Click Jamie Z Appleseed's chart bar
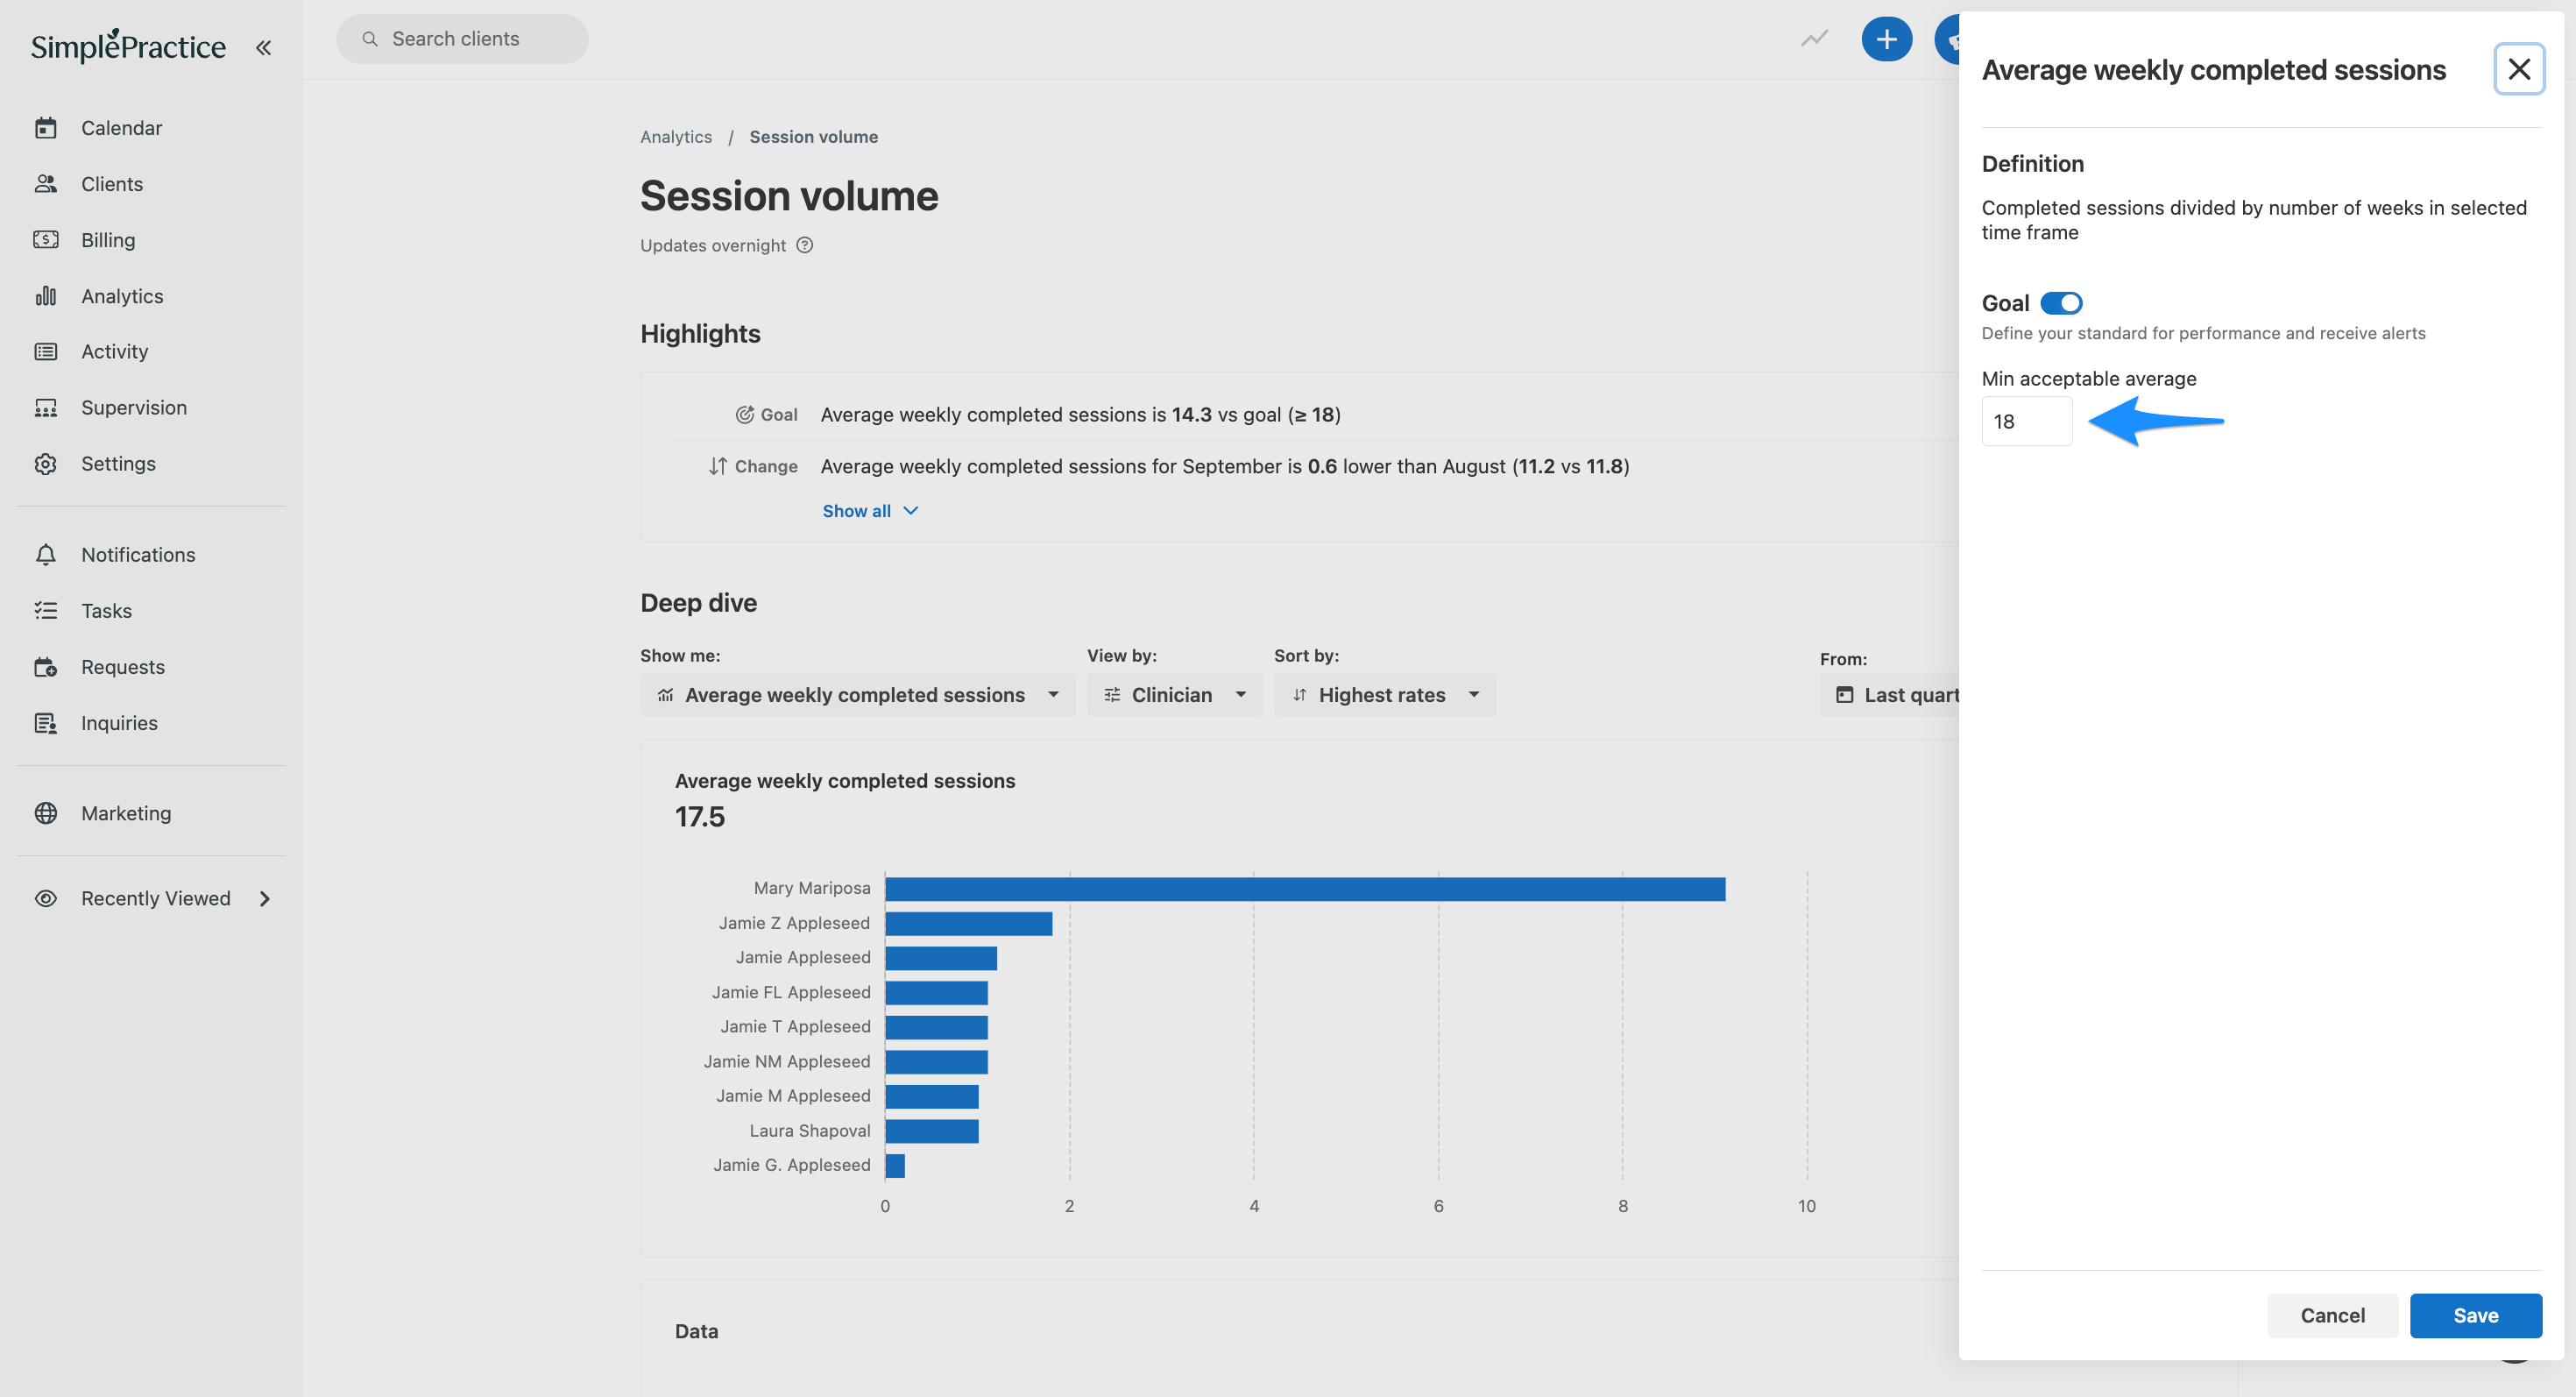 click(x=968, y=923)
